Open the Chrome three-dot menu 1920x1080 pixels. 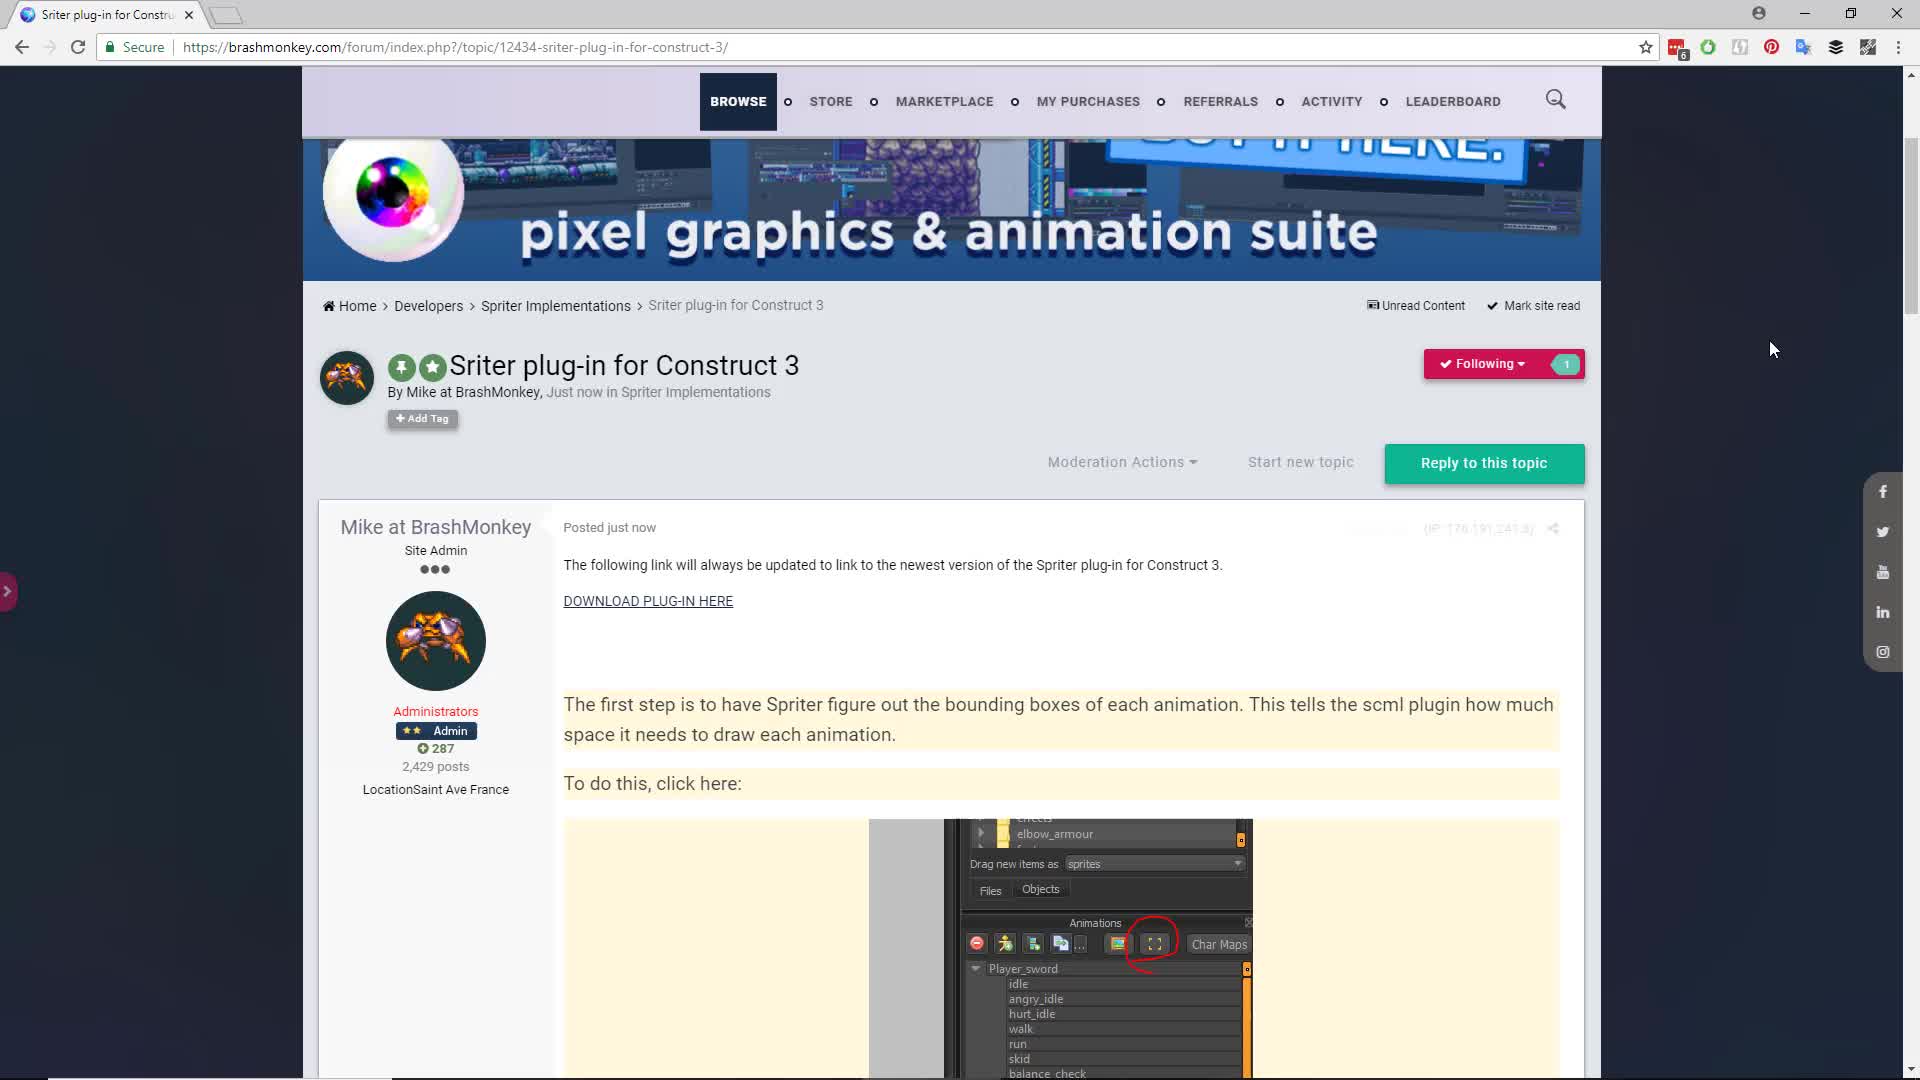1898,47
